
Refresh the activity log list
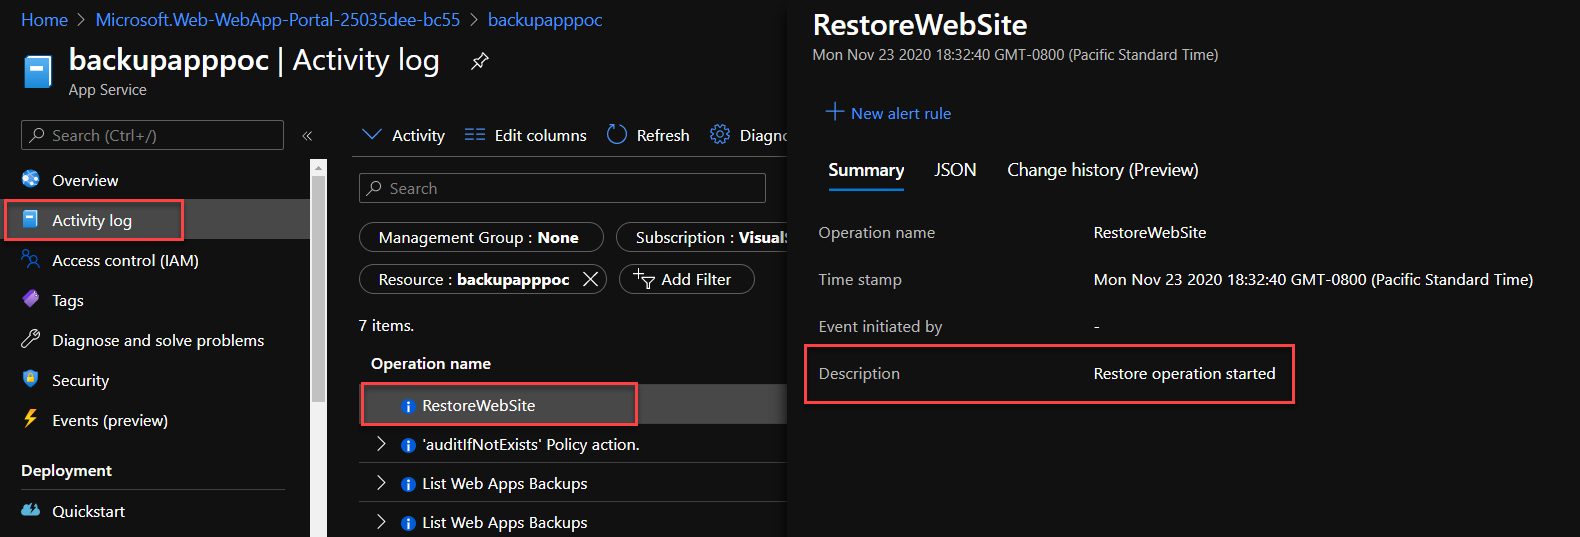tap(648, 135)
